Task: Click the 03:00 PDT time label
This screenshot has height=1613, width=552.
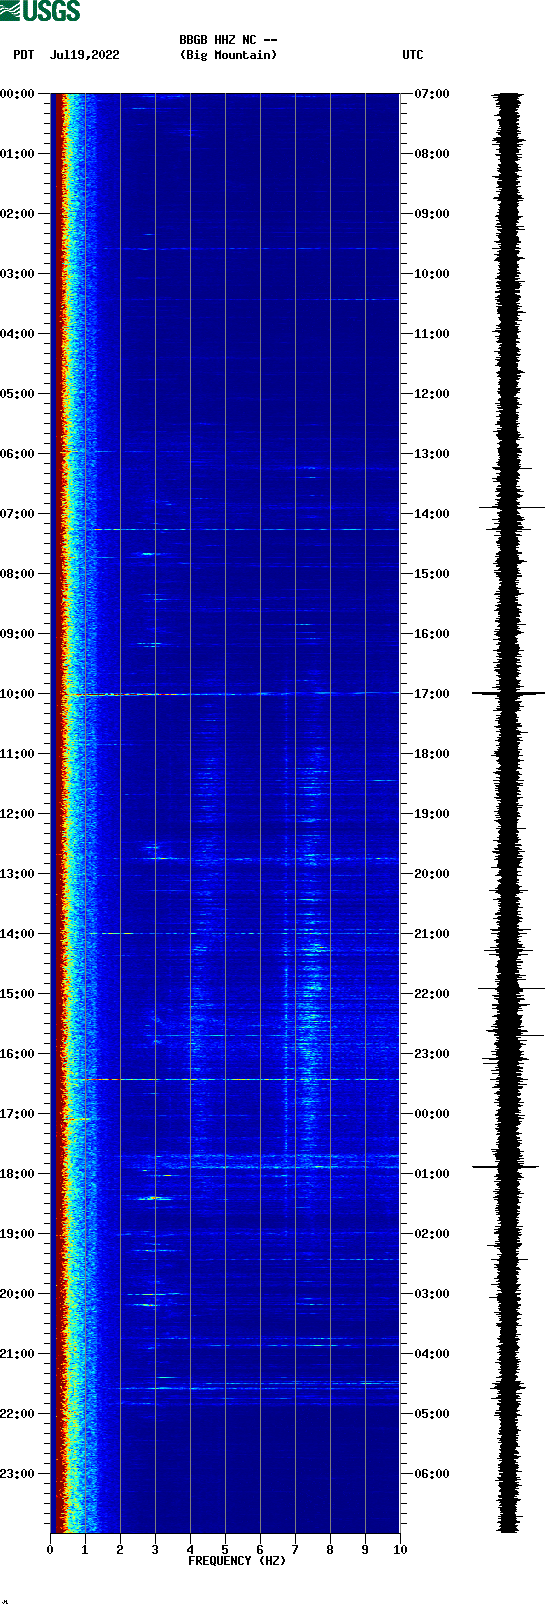Action: [17, 274]
